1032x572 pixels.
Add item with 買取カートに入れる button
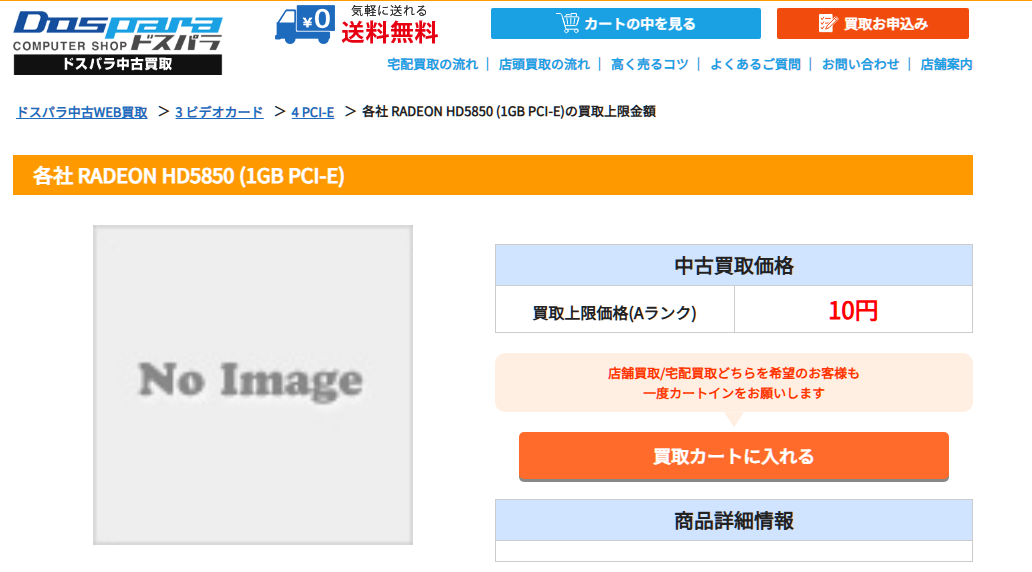(733, 457)
